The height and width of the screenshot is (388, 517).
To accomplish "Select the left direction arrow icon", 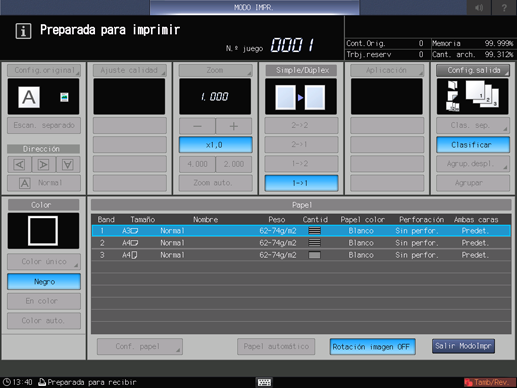I will click(x=19, y=164).
